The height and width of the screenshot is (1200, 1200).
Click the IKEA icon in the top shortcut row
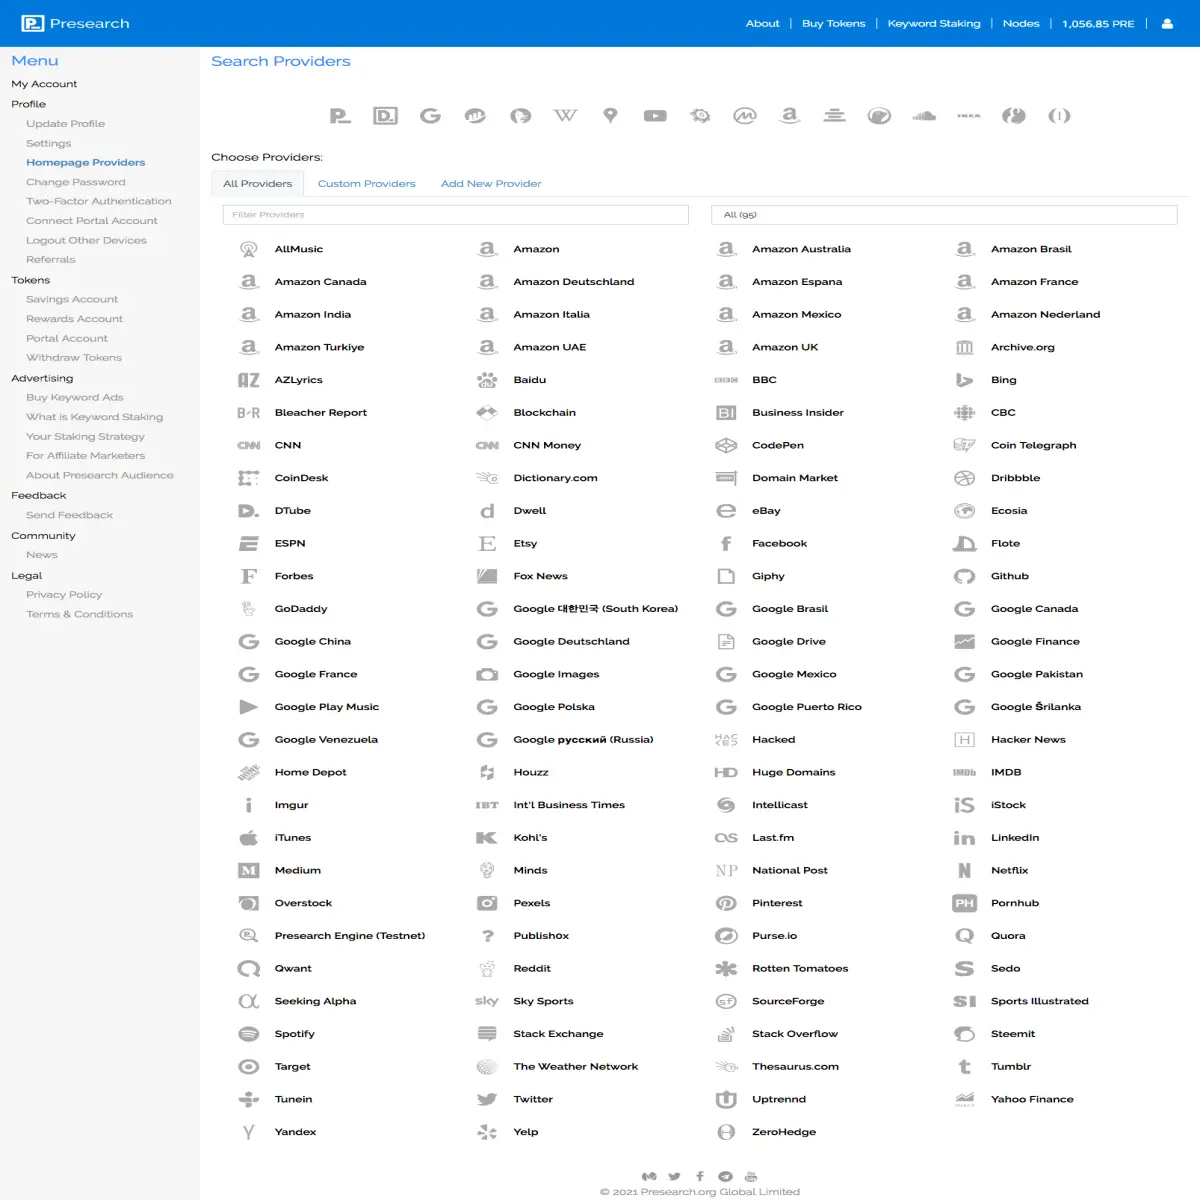pyautogui.click(x=969, y=116)
